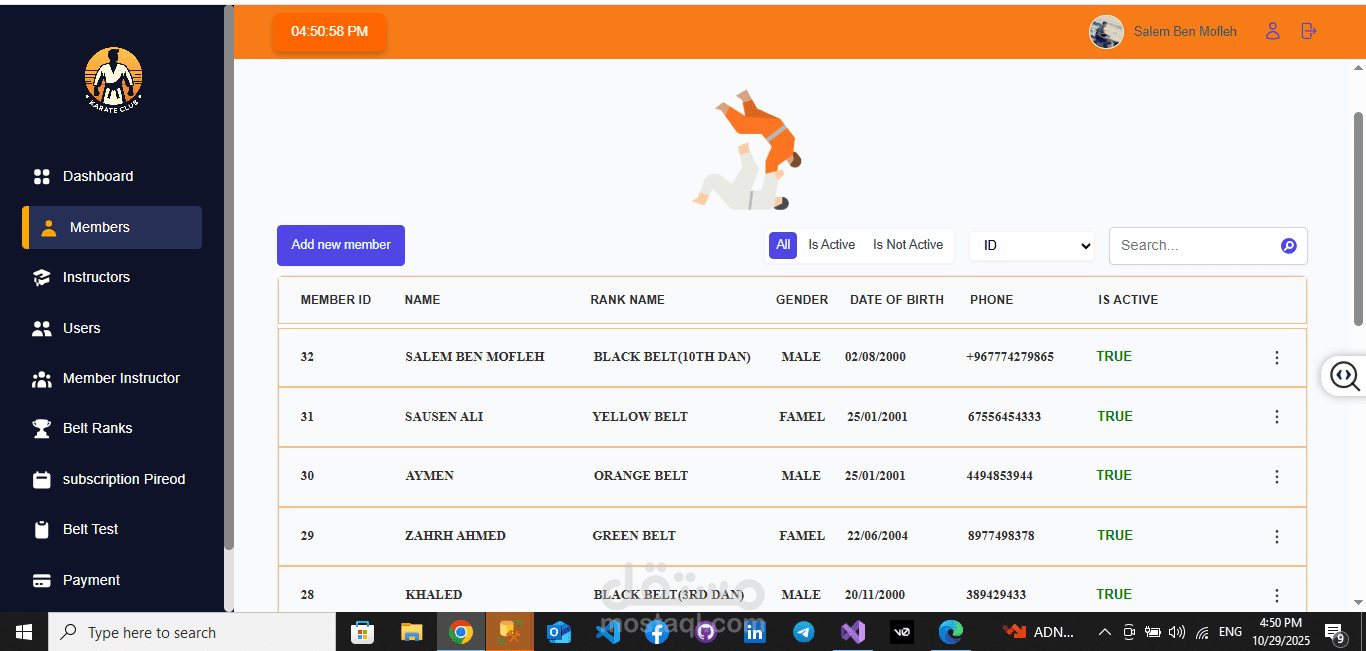This screenshot has height=651, width=1366.
Task: Click the YELLOW BELT rank cell
Action: point(640,417)
